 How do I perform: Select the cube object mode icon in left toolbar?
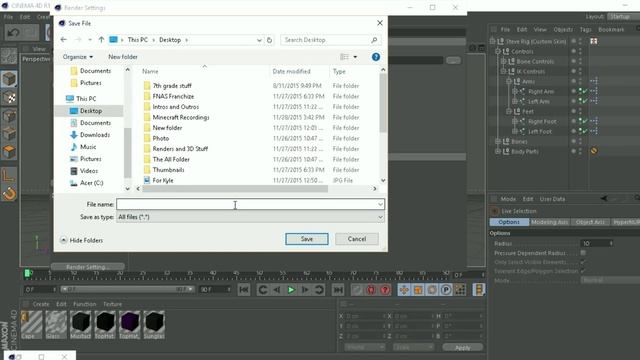coord(9,79)
